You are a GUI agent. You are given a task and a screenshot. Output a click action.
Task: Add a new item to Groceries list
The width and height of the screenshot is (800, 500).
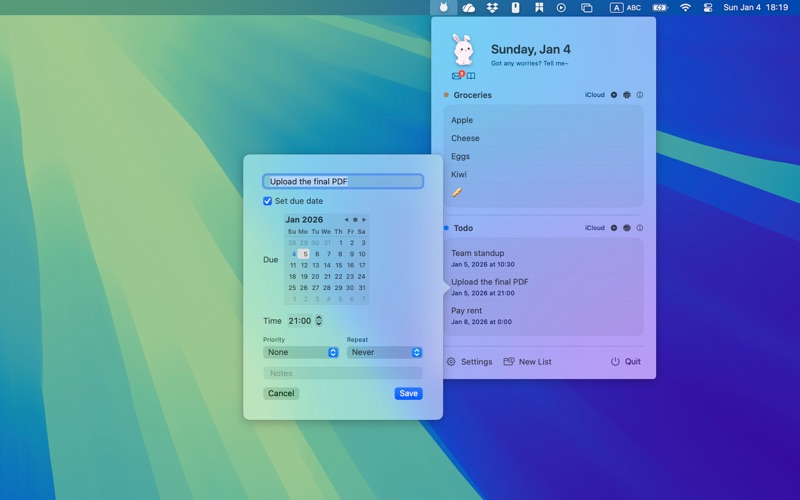pos(614,95)
